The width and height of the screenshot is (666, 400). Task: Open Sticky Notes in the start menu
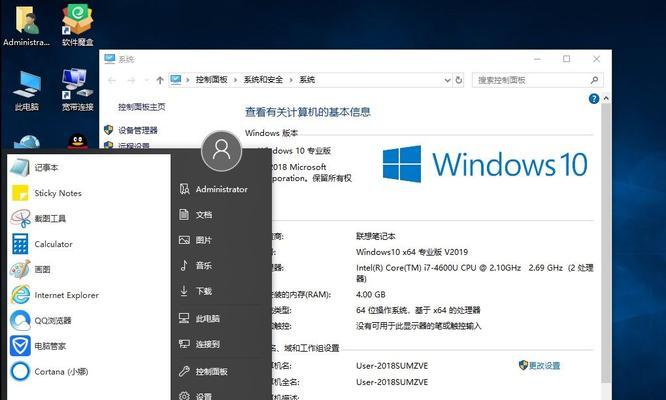click(88, 193)
